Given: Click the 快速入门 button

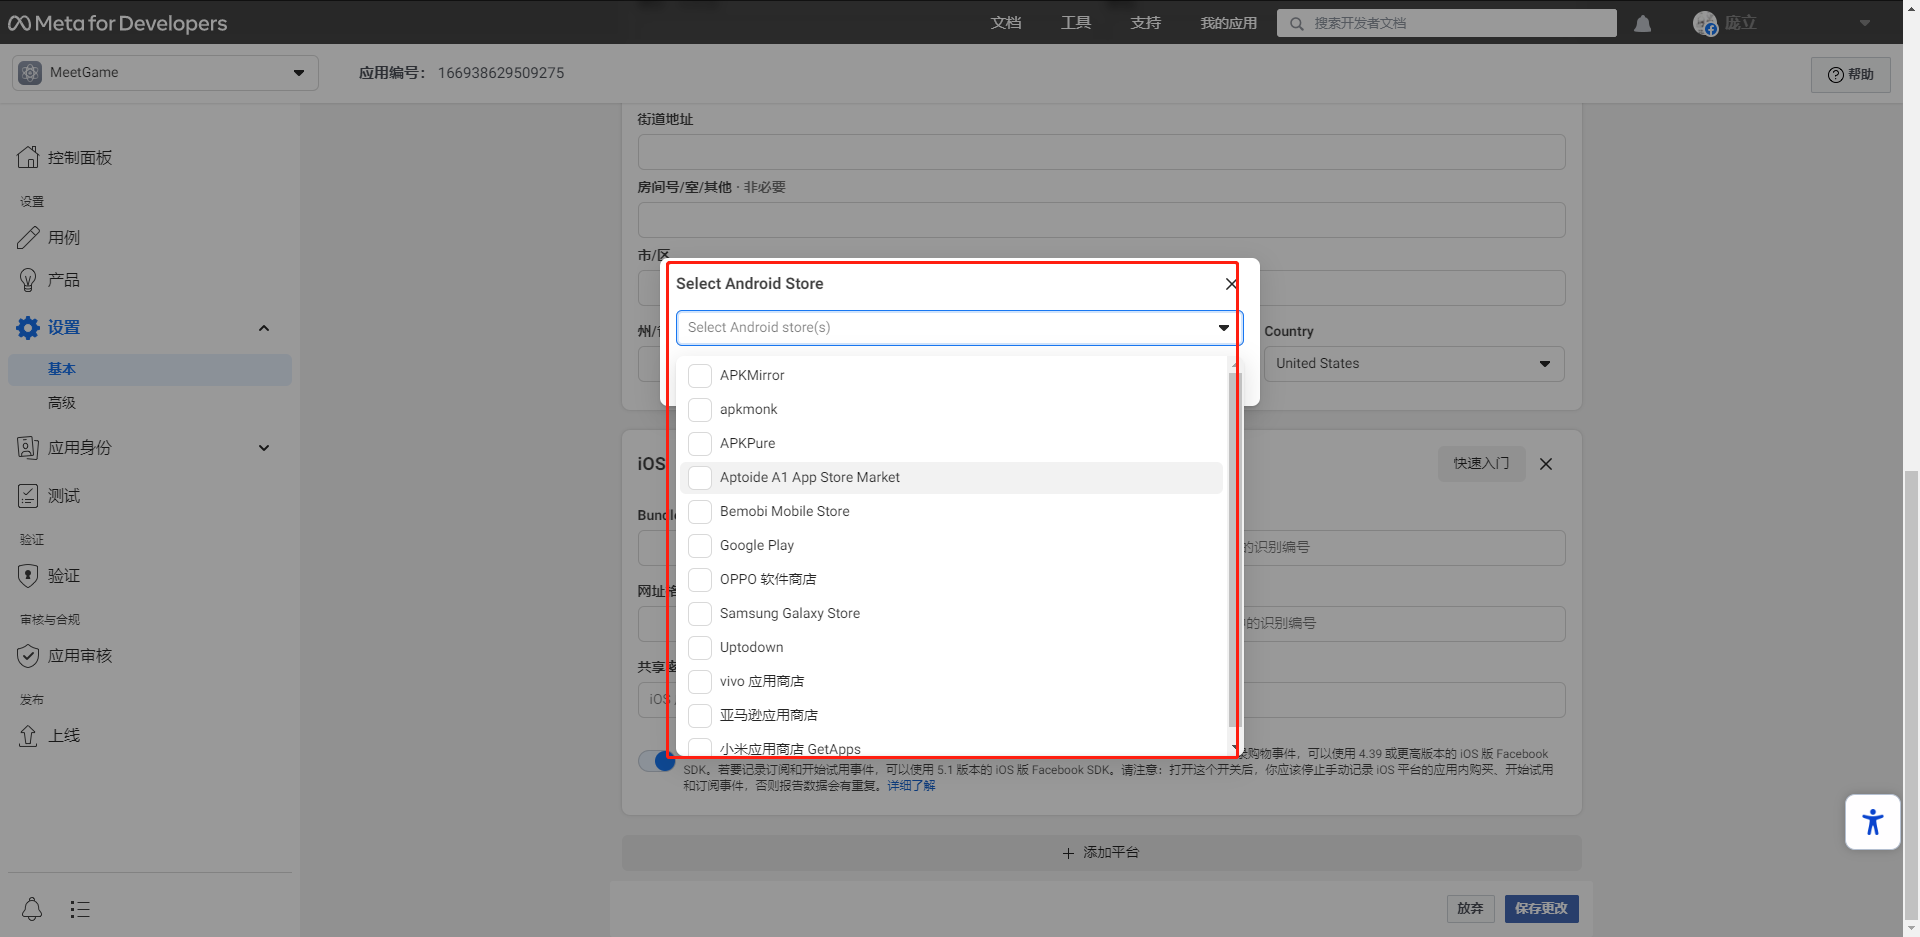Looking at the screenshot, I should (1482, 464).
